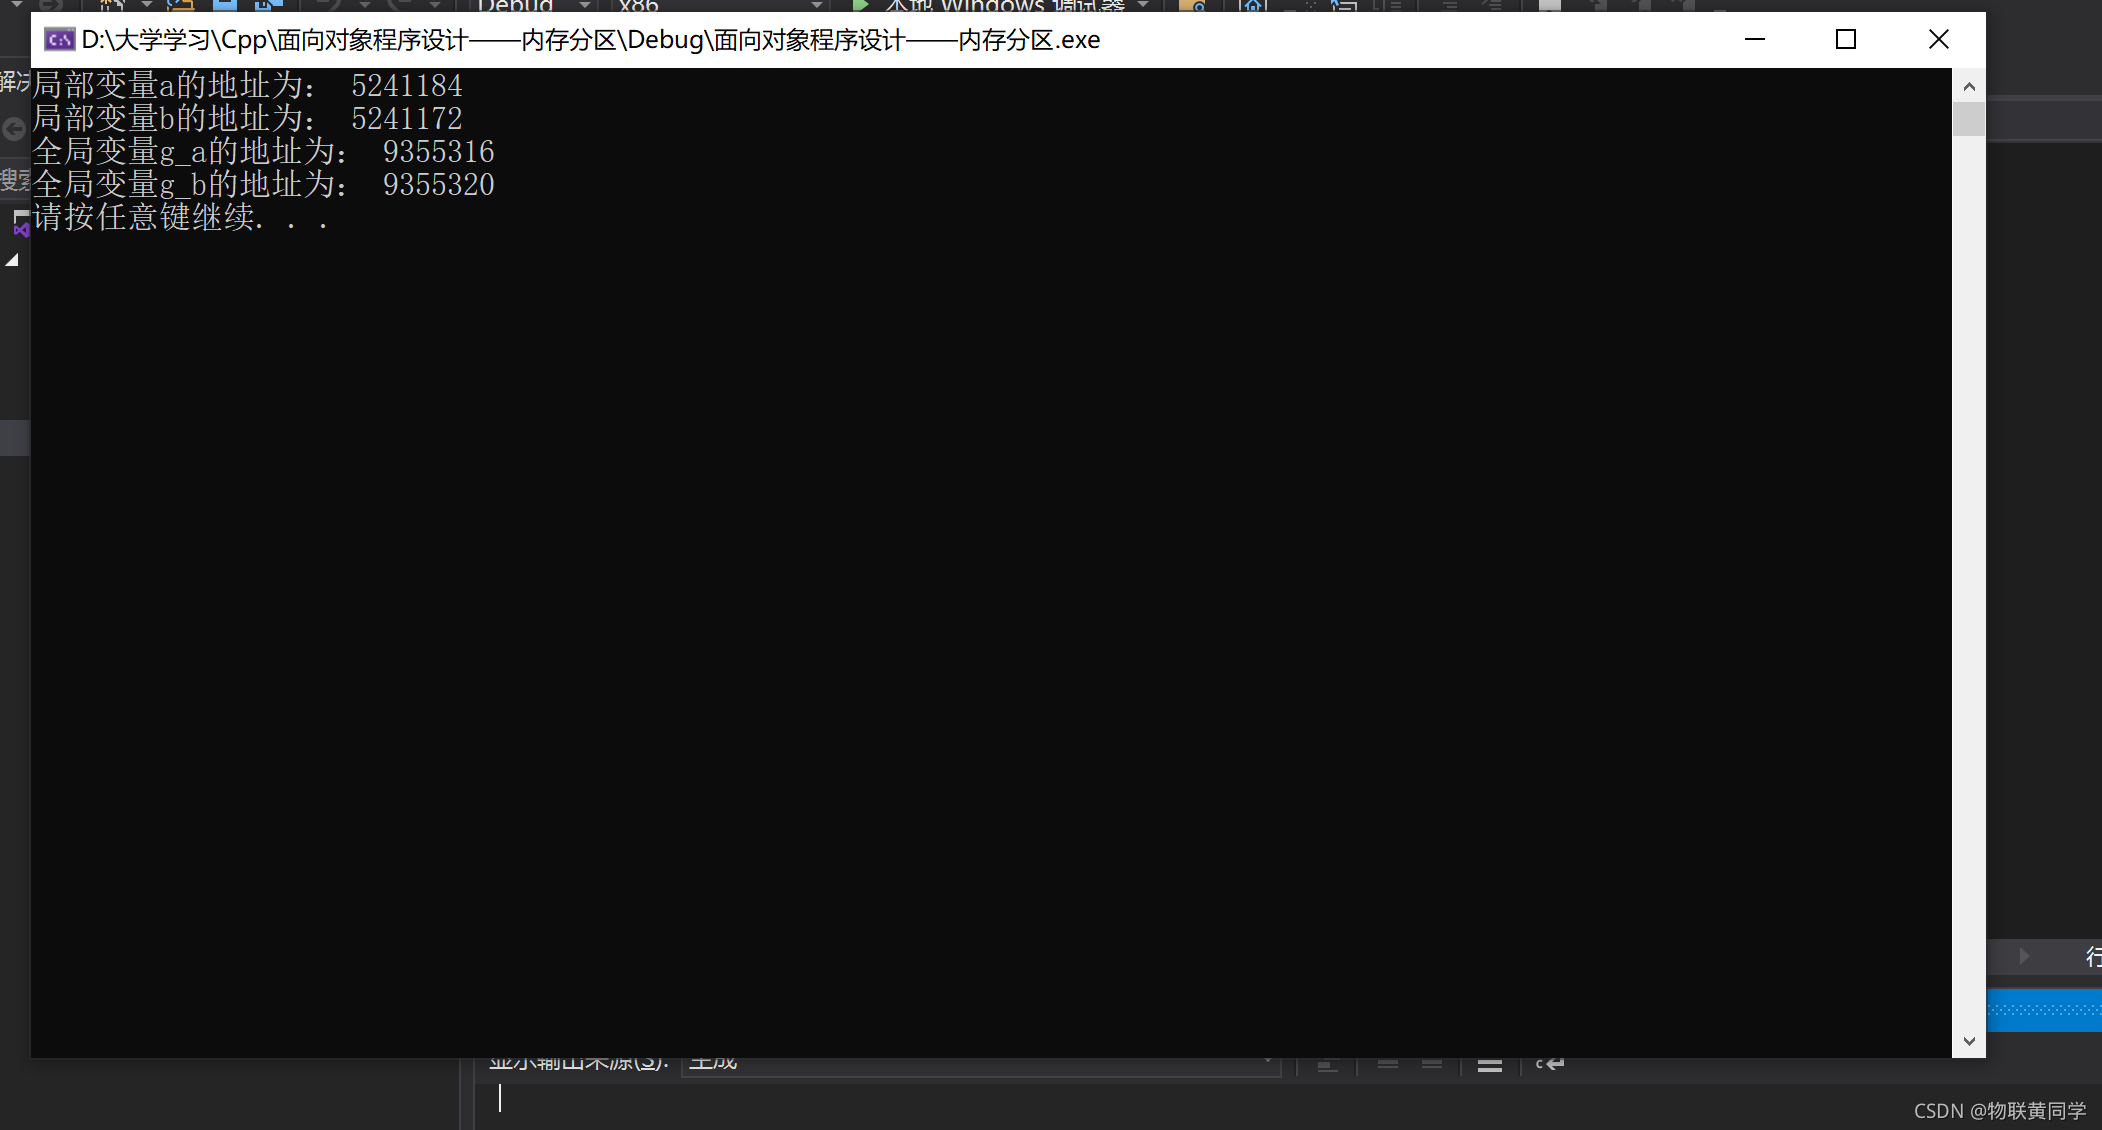The image size is (2102, 1130).
Task: Click the console scrollbar up arrow
Action: tap(1969, 86)
